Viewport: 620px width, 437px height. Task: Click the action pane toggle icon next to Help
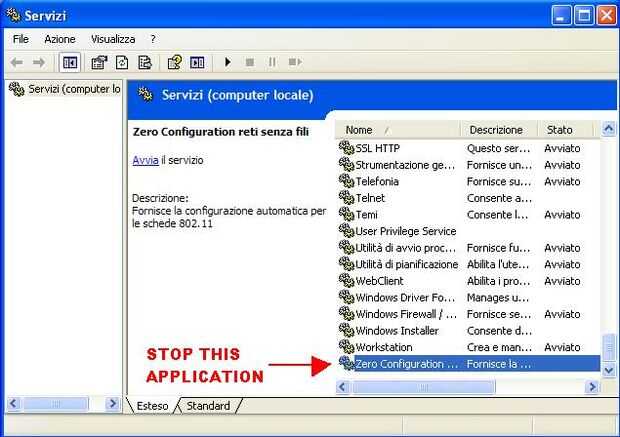(197, 62)
